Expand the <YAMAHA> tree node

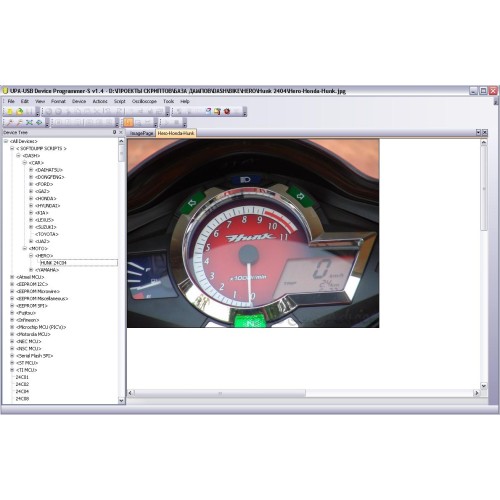click(x=31, y=270)
